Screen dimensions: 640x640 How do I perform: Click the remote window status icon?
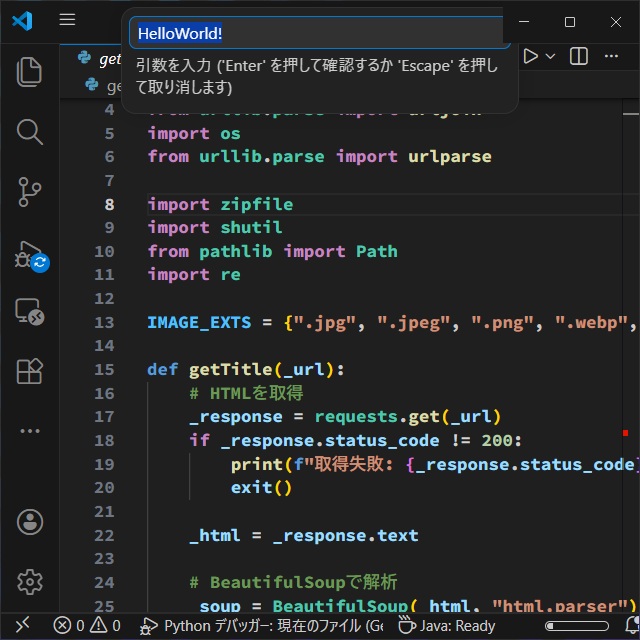pos(22,626)
